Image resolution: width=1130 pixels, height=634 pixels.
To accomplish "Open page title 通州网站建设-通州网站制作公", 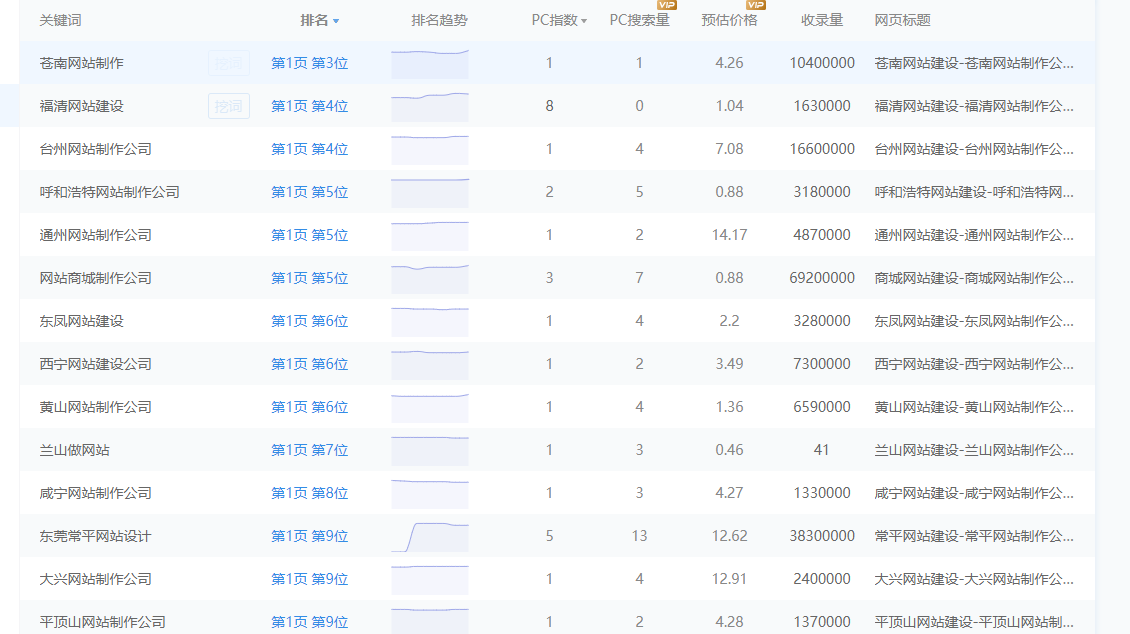I will point(974,235).
